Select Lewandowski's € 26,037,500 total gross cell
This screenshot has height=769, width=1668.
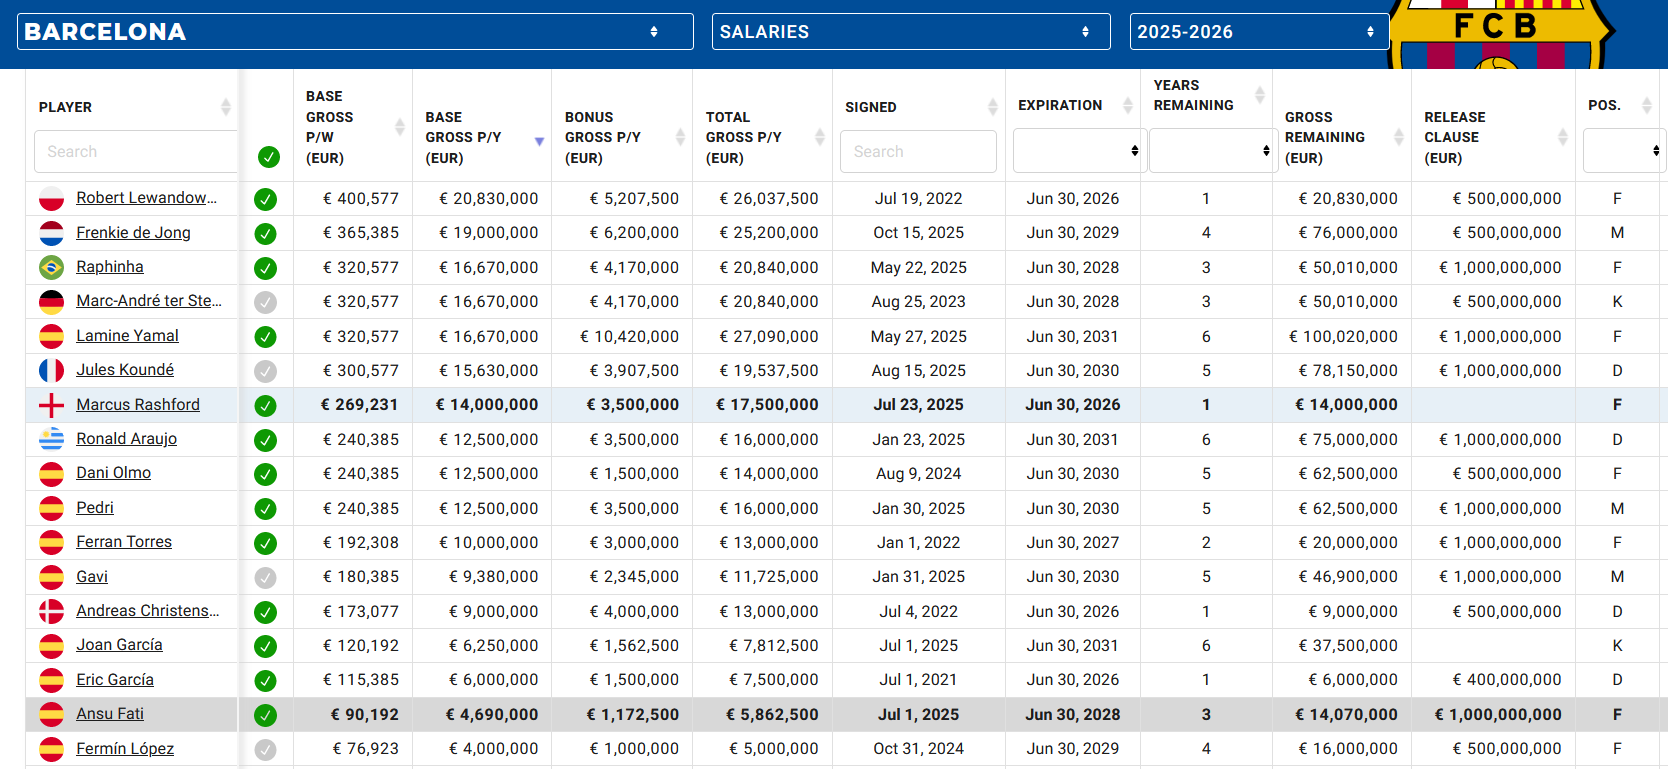click(x=769, y=198)
